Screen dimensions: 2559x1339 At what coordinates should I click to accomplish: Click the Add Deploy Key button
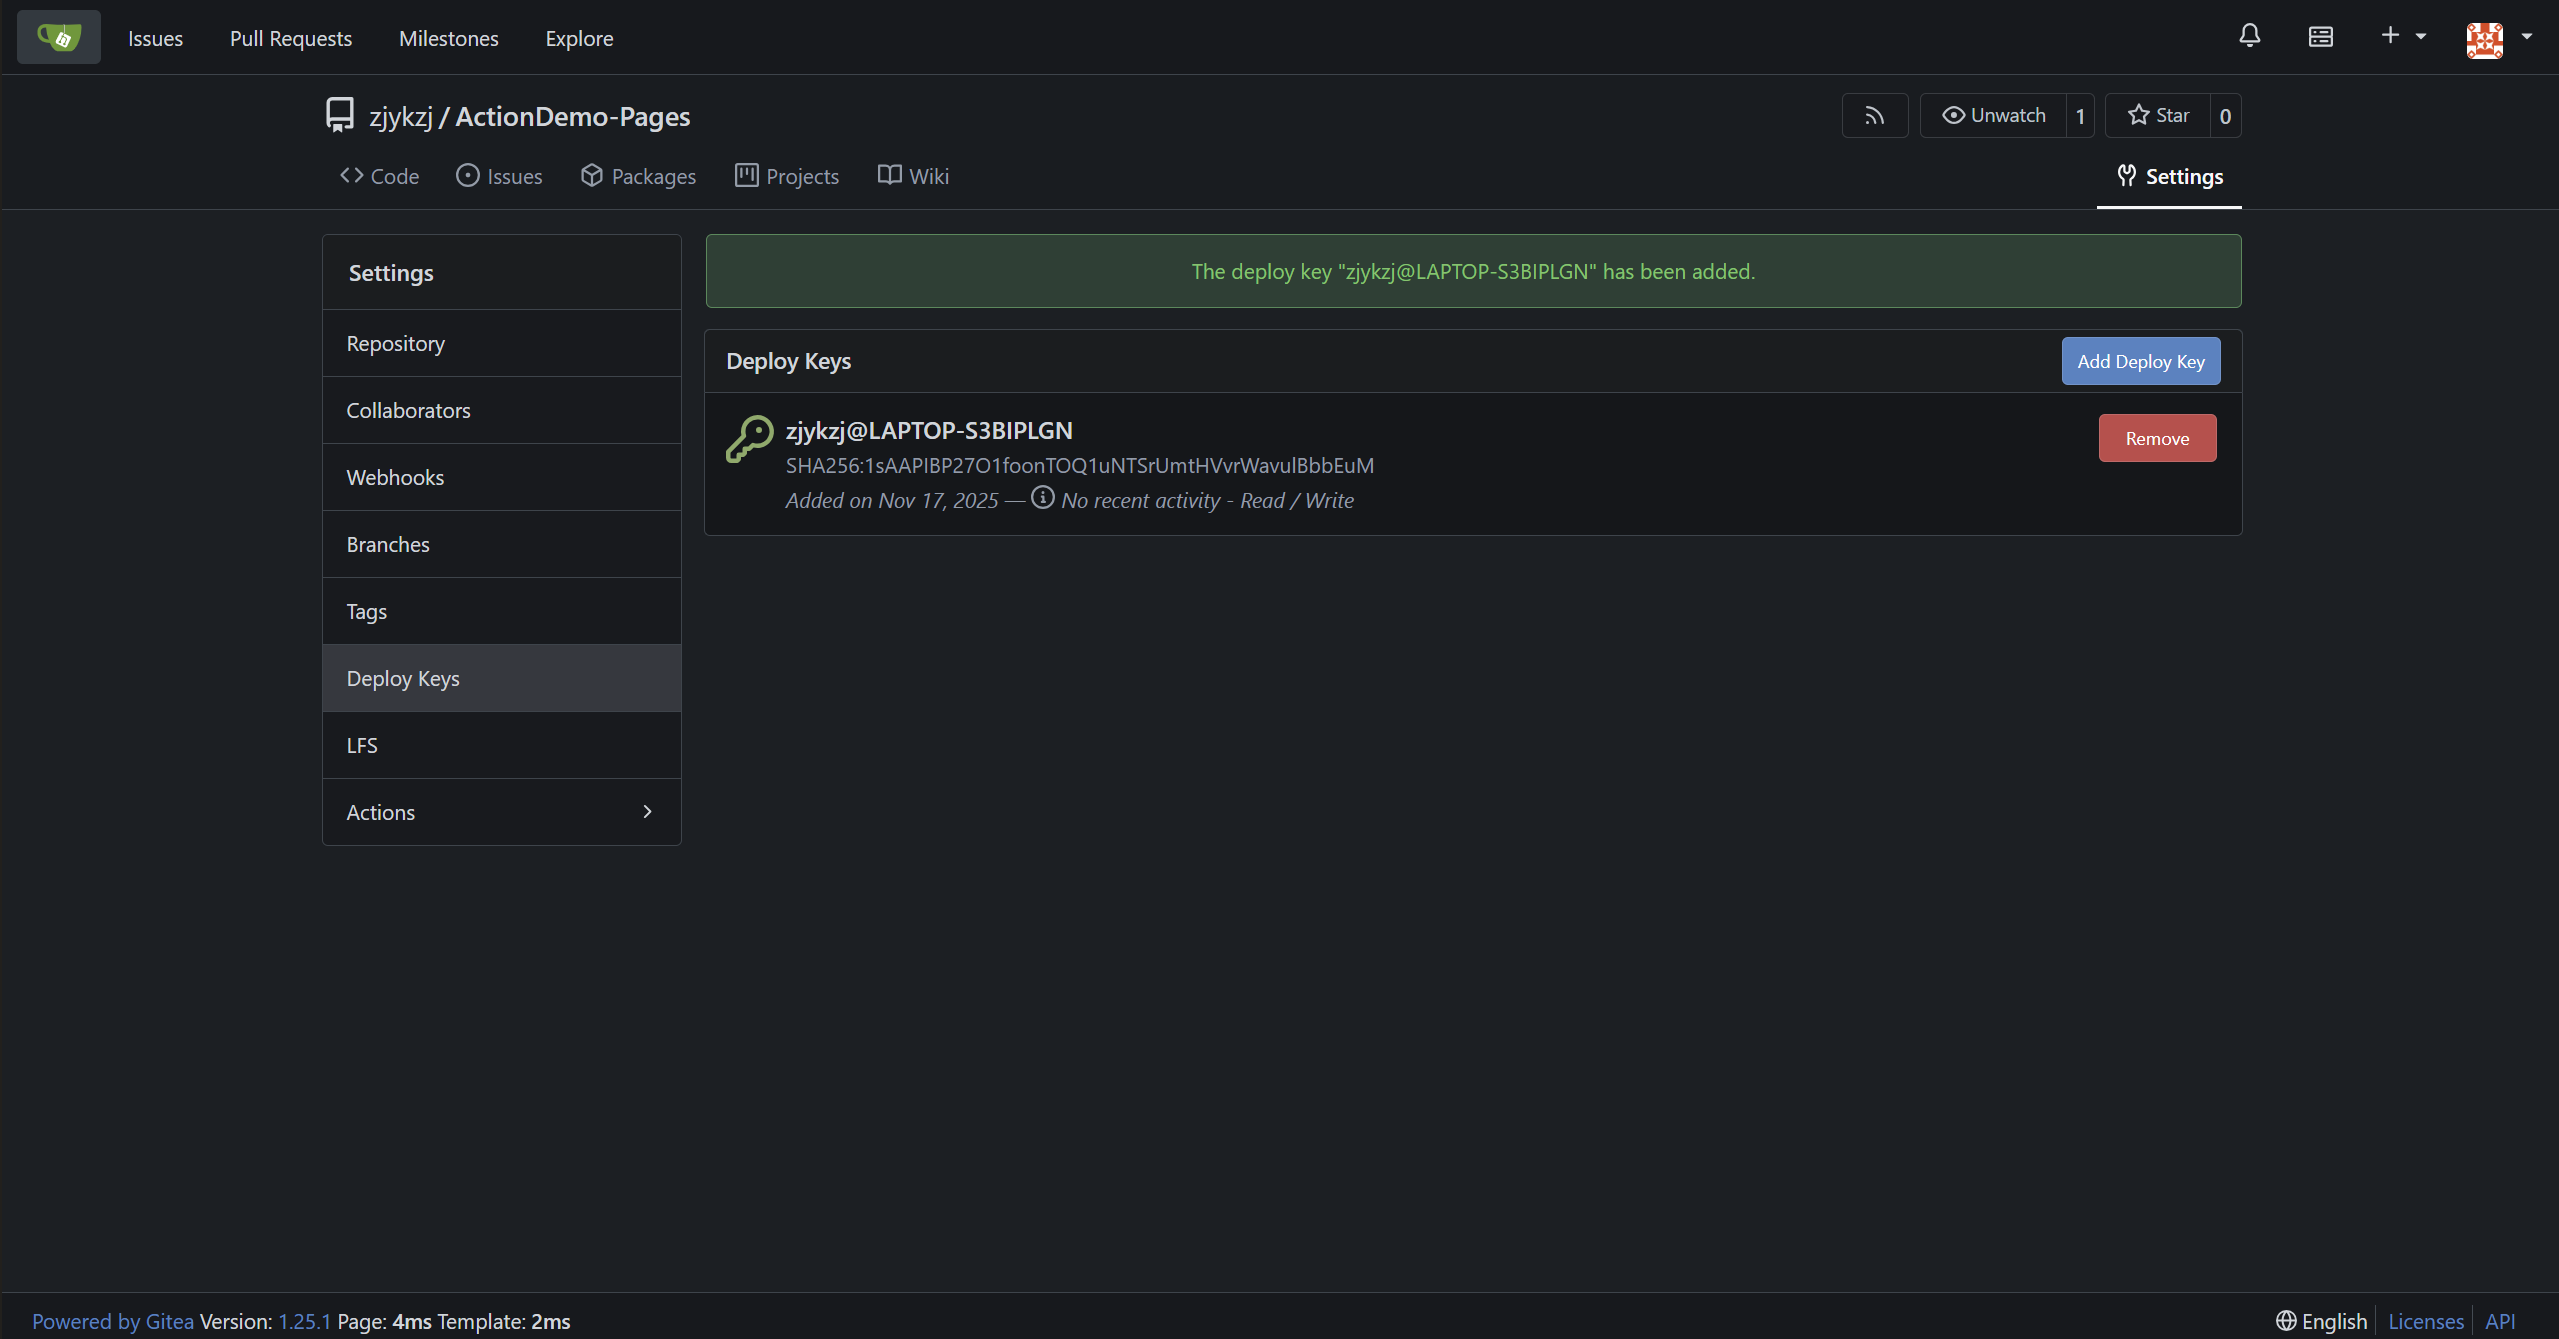[2140, 361]
